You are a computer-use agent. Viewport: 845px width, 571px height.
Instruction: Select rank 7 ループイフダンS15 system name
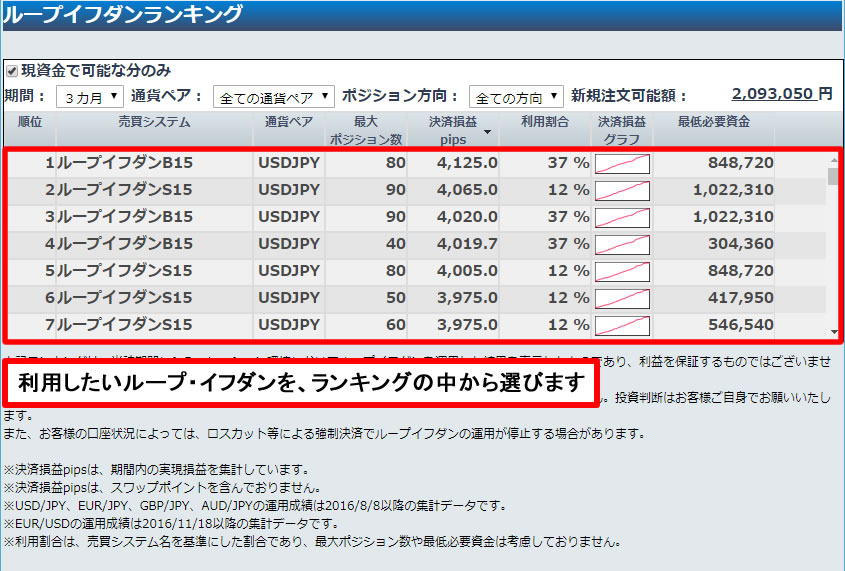coord(124,324)
